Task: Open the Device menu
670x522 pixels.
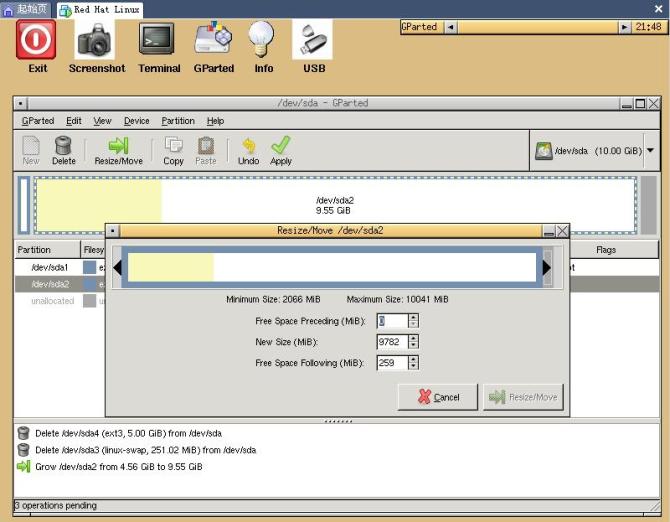Action: tap(136, 121)
